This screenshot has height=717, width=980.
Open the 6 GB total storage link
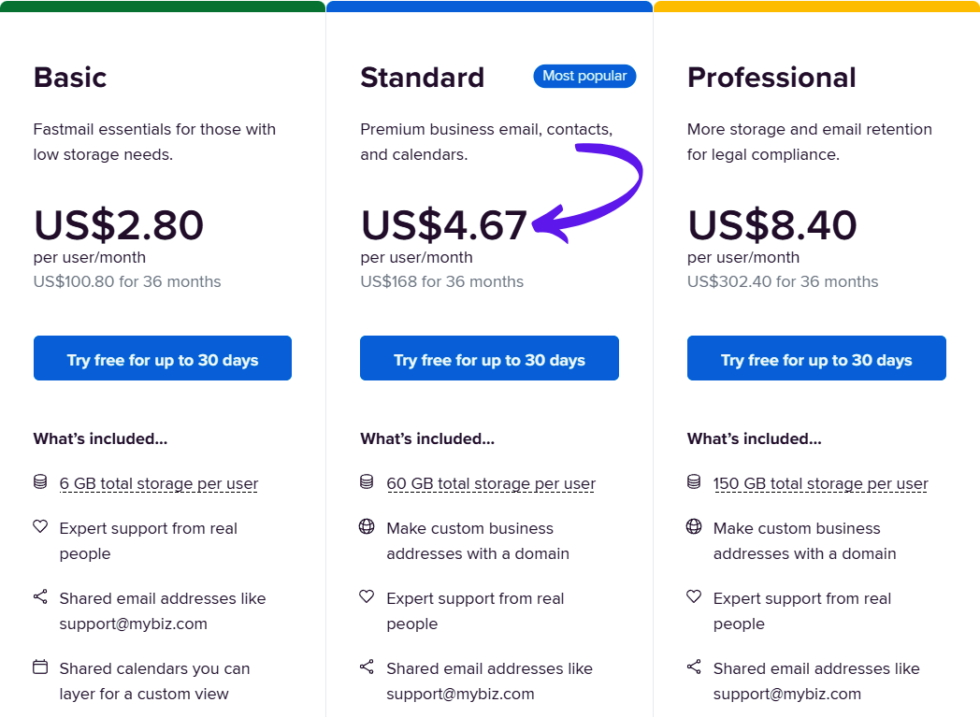click(x=158, y=483)
